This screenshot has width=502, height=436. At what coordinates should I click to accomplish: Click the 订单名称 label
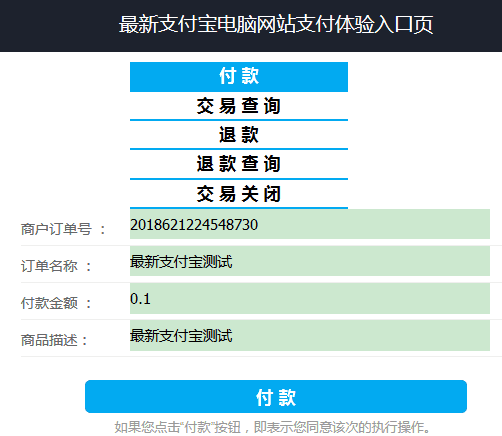point(56,266)
